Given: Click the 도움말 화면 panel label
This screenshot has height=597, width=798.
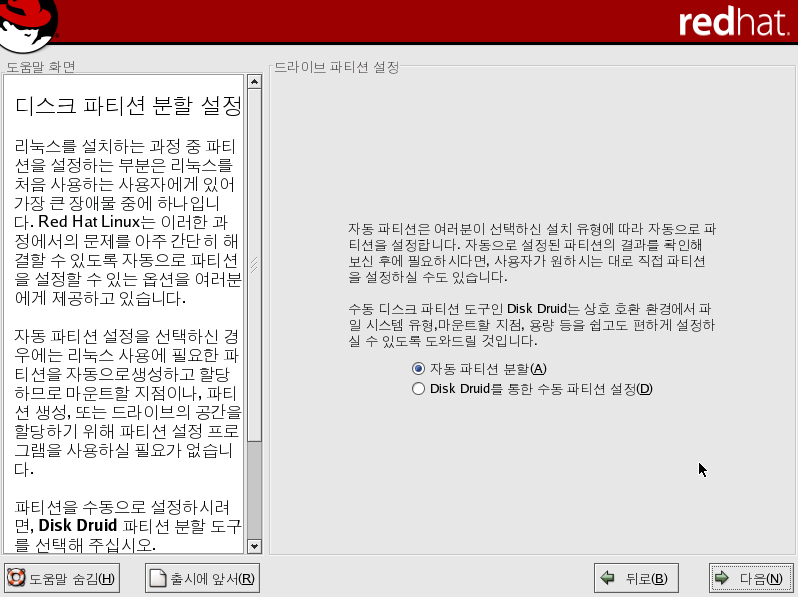Looking at the screenshot, I should pyautogui.click(x=41, y=67).
